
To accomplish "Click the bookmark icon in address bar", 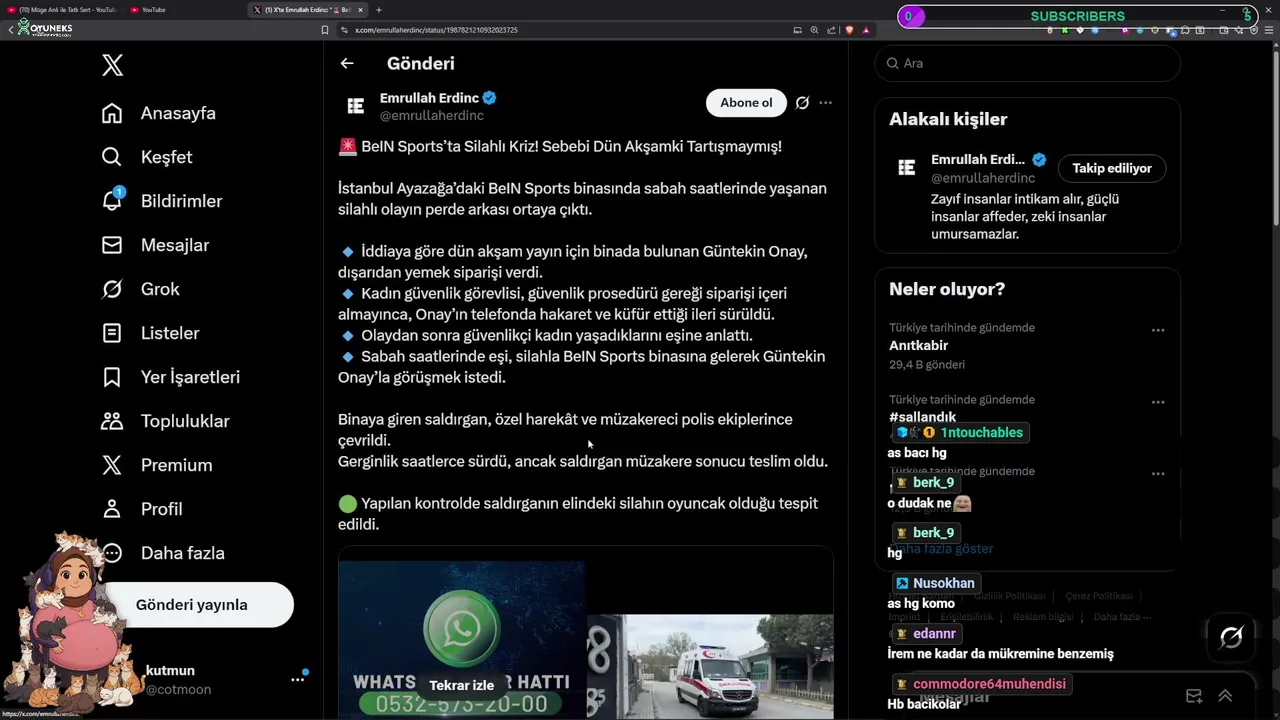I will tap(324, 30).
